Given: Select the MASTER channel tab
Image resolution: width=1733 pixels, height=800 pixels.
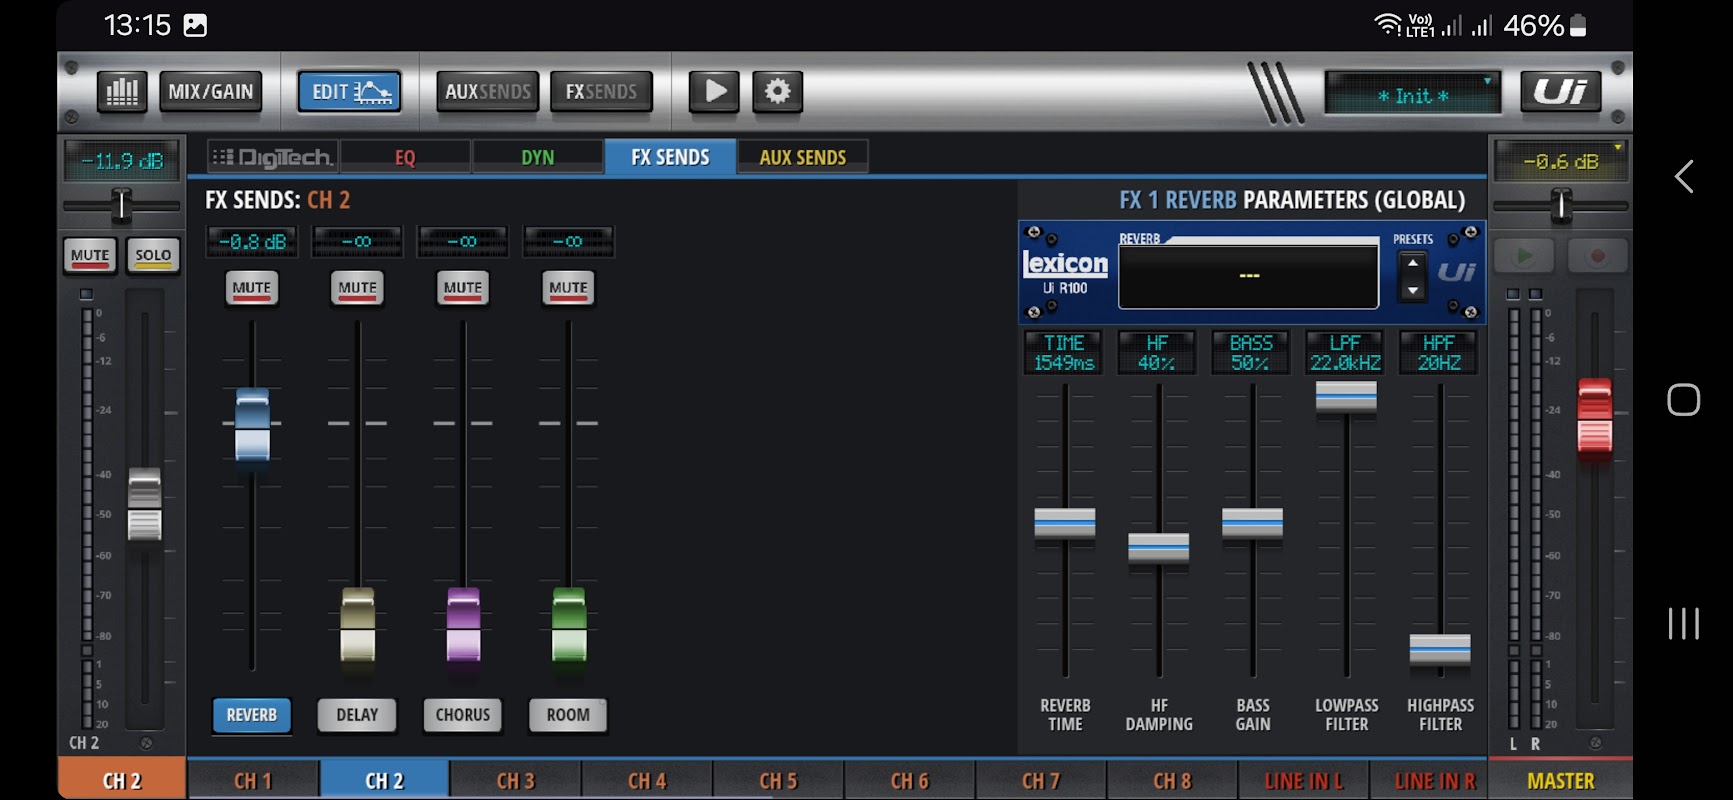Looking at the screenshot, I should (1560, 781).
